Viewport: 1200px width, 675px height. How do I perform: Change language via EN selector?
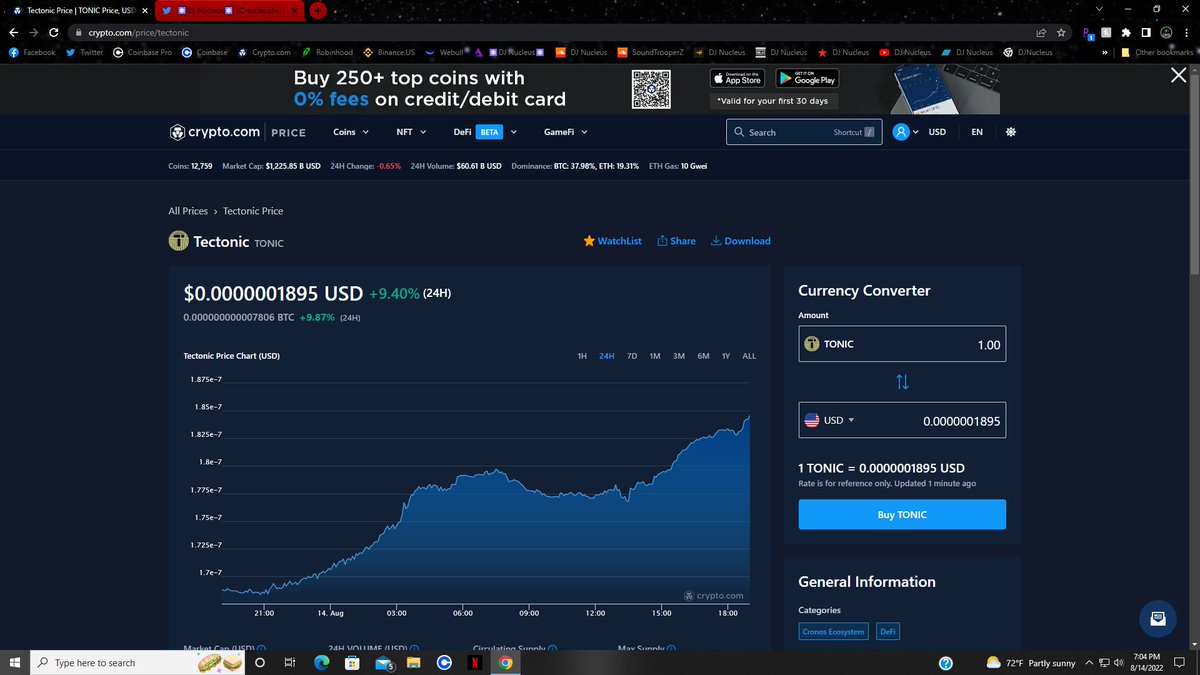pyautogui.click(x=977, y=132)
